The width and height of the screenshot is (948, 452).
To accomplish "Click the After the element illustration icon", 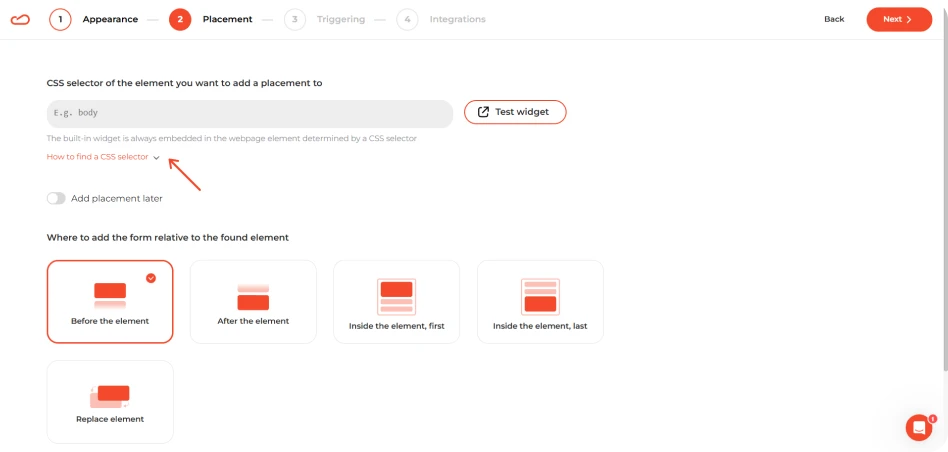I will click(x=253, y=297).
